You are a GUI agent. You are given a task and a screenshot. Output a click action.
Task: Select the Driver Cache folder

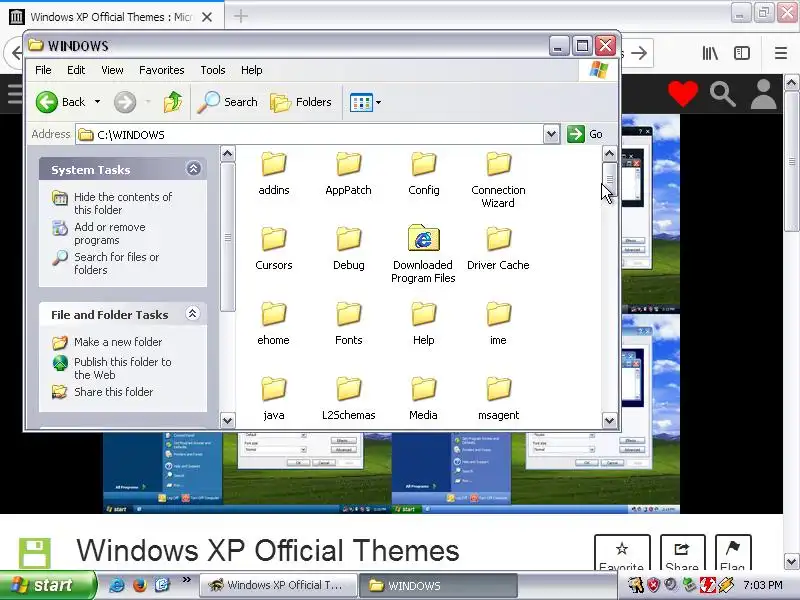click(498, 249)
